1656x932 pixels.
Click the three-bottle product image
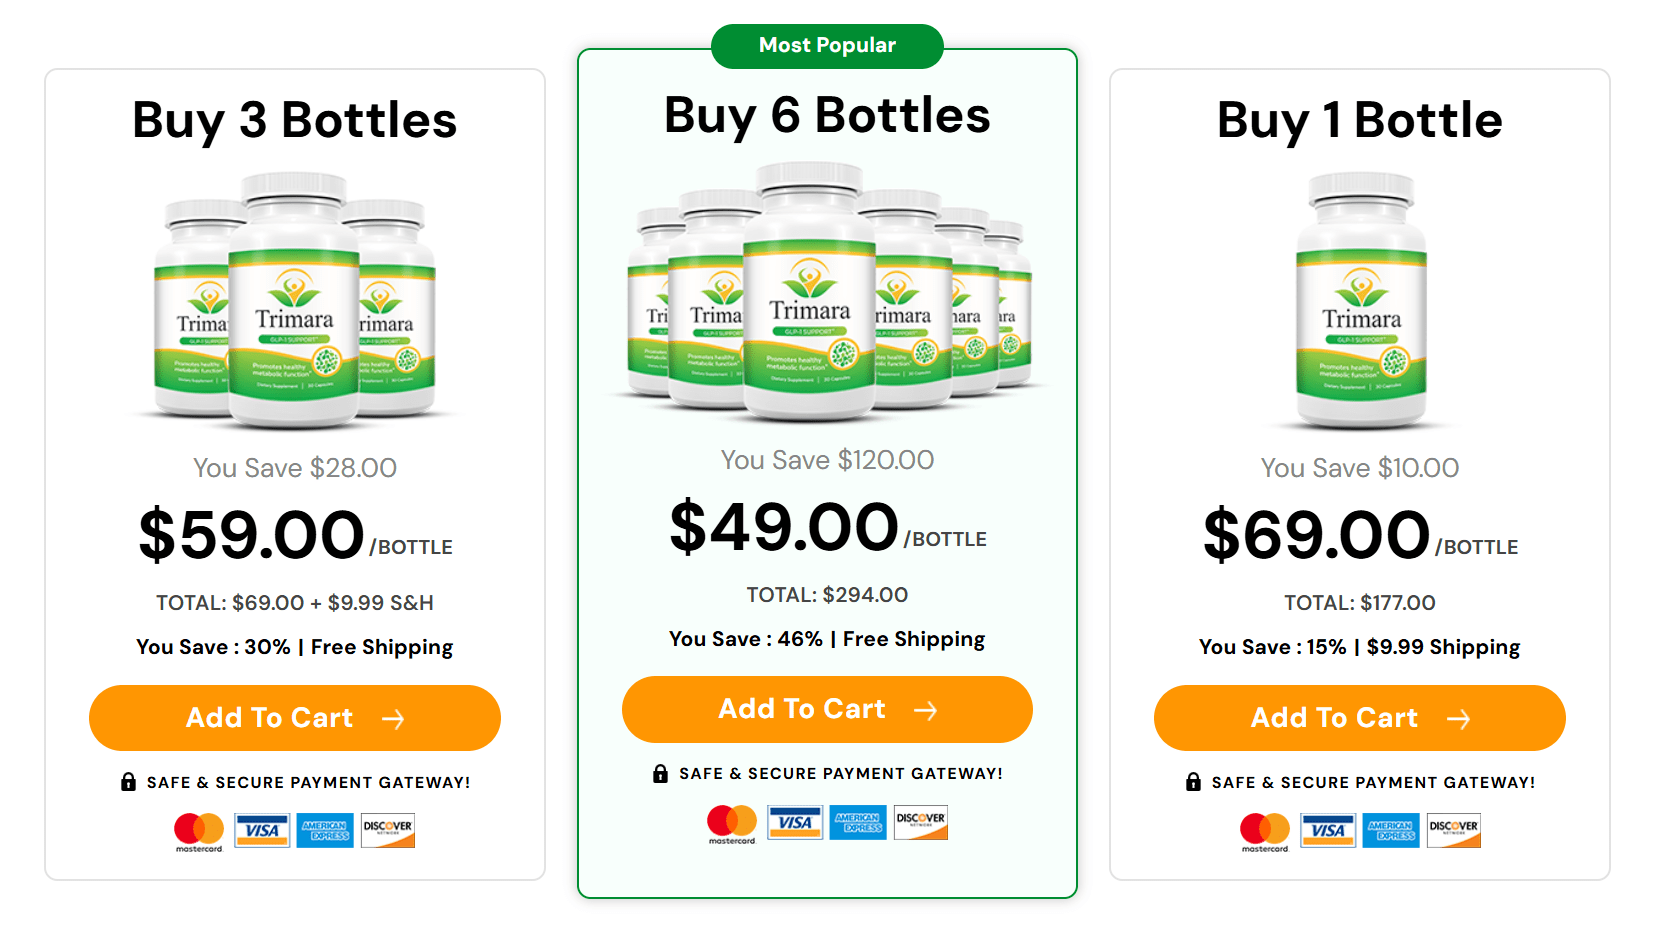(x=295, y=300)
